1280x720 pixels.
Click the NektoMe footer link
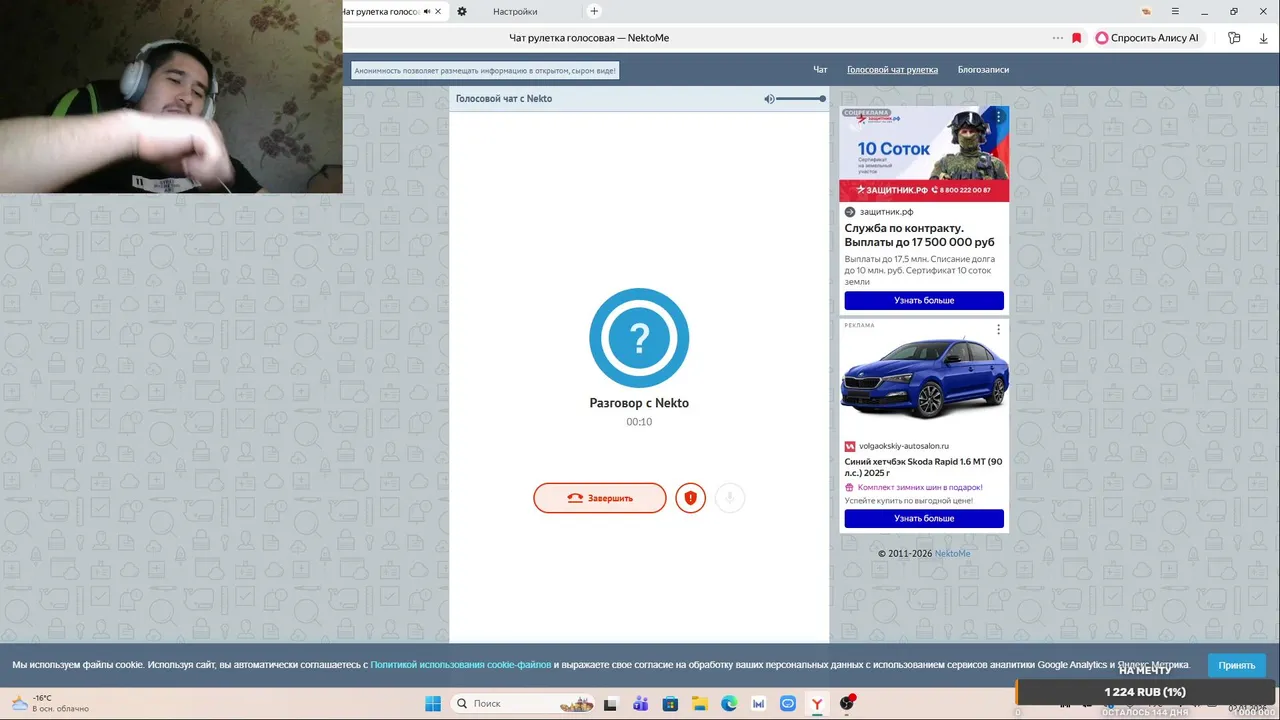pyautogui.click(x=952, y=553)
